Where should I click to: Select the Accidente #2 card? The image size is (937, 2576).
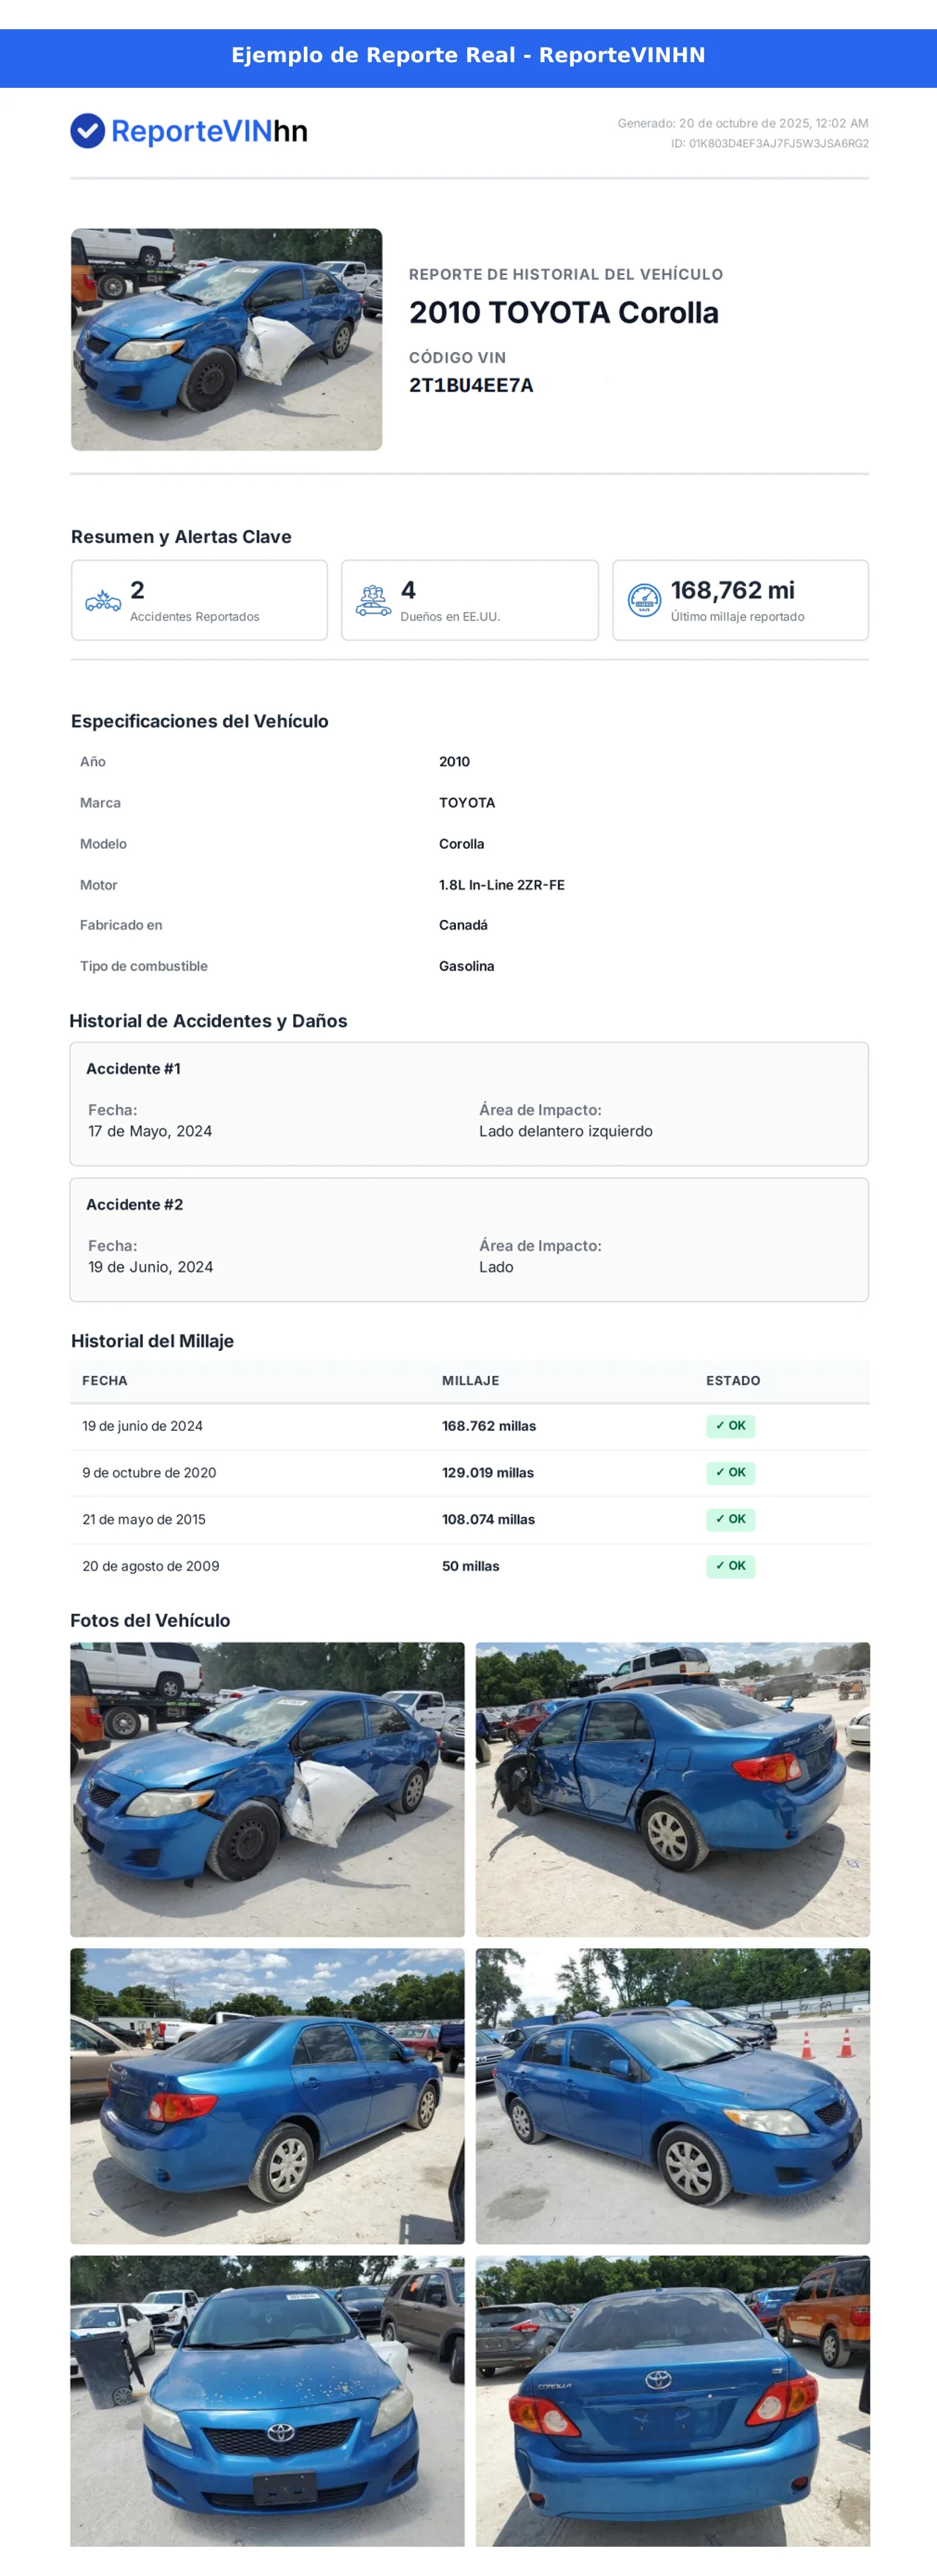(x=468, y=1240)
